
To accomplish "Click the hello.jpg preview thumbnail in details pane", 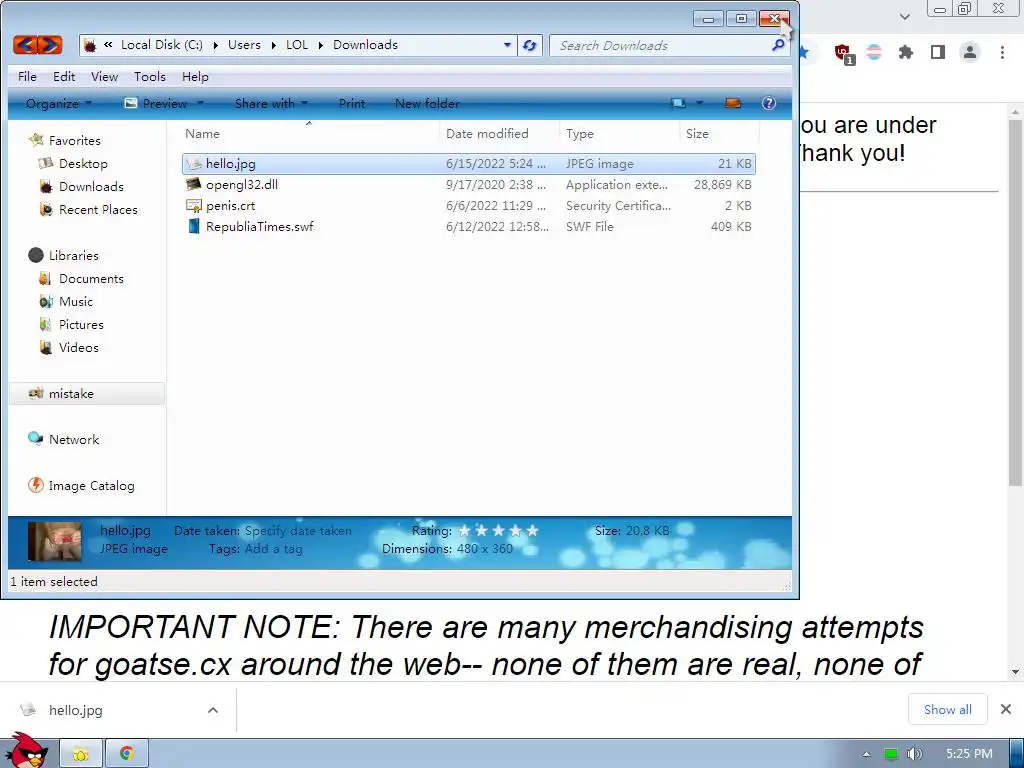I will 55,541.
